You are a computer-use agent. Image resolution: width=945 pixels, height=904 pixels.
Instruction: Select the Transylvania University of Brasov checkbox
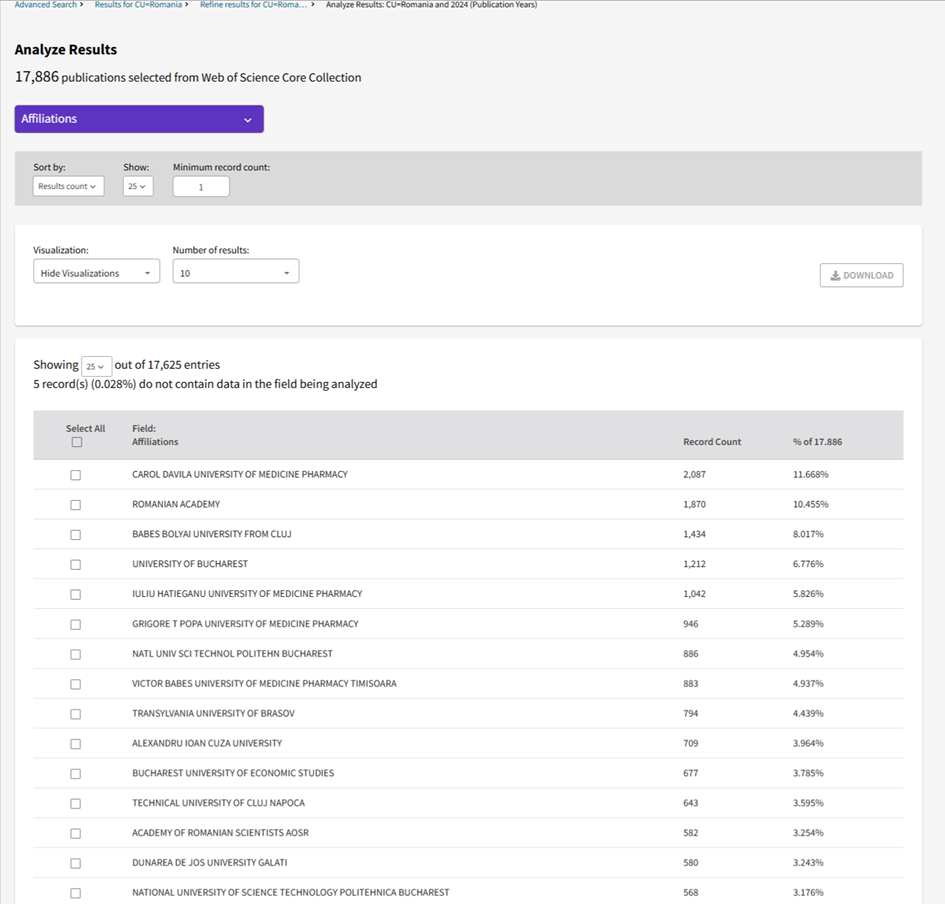point(76,714)
